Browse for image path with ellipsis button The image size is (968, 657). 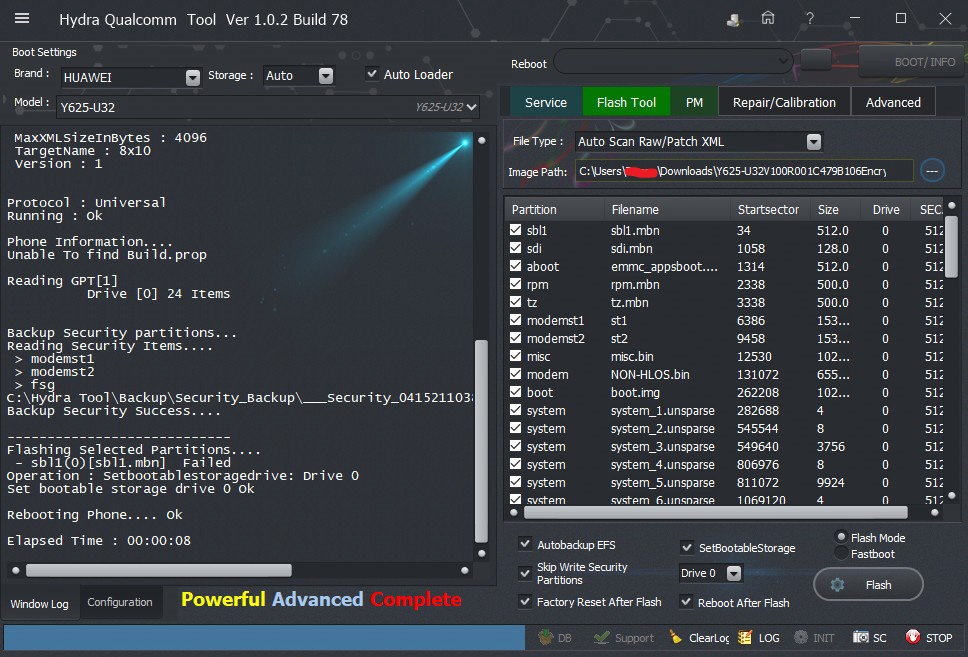coord(931,171)
